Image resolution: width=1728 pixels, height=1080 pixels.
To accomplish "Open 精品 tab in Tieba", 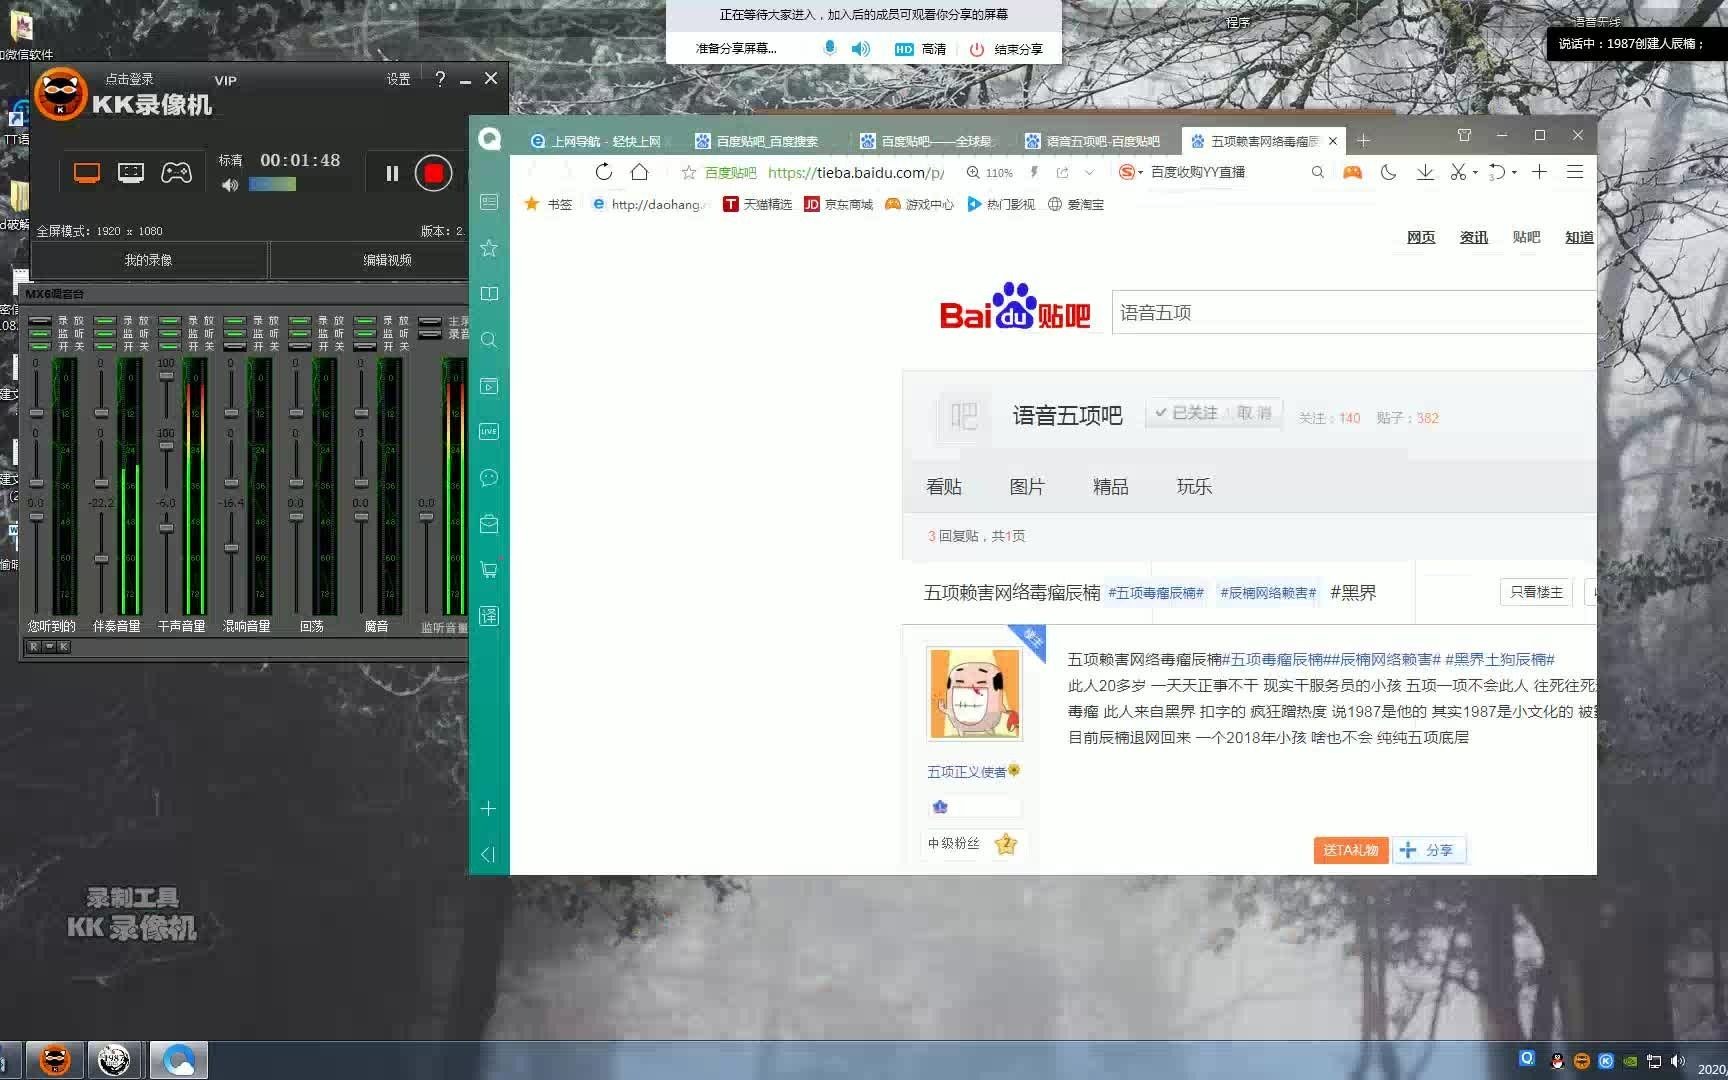I will coord(1111,487).
